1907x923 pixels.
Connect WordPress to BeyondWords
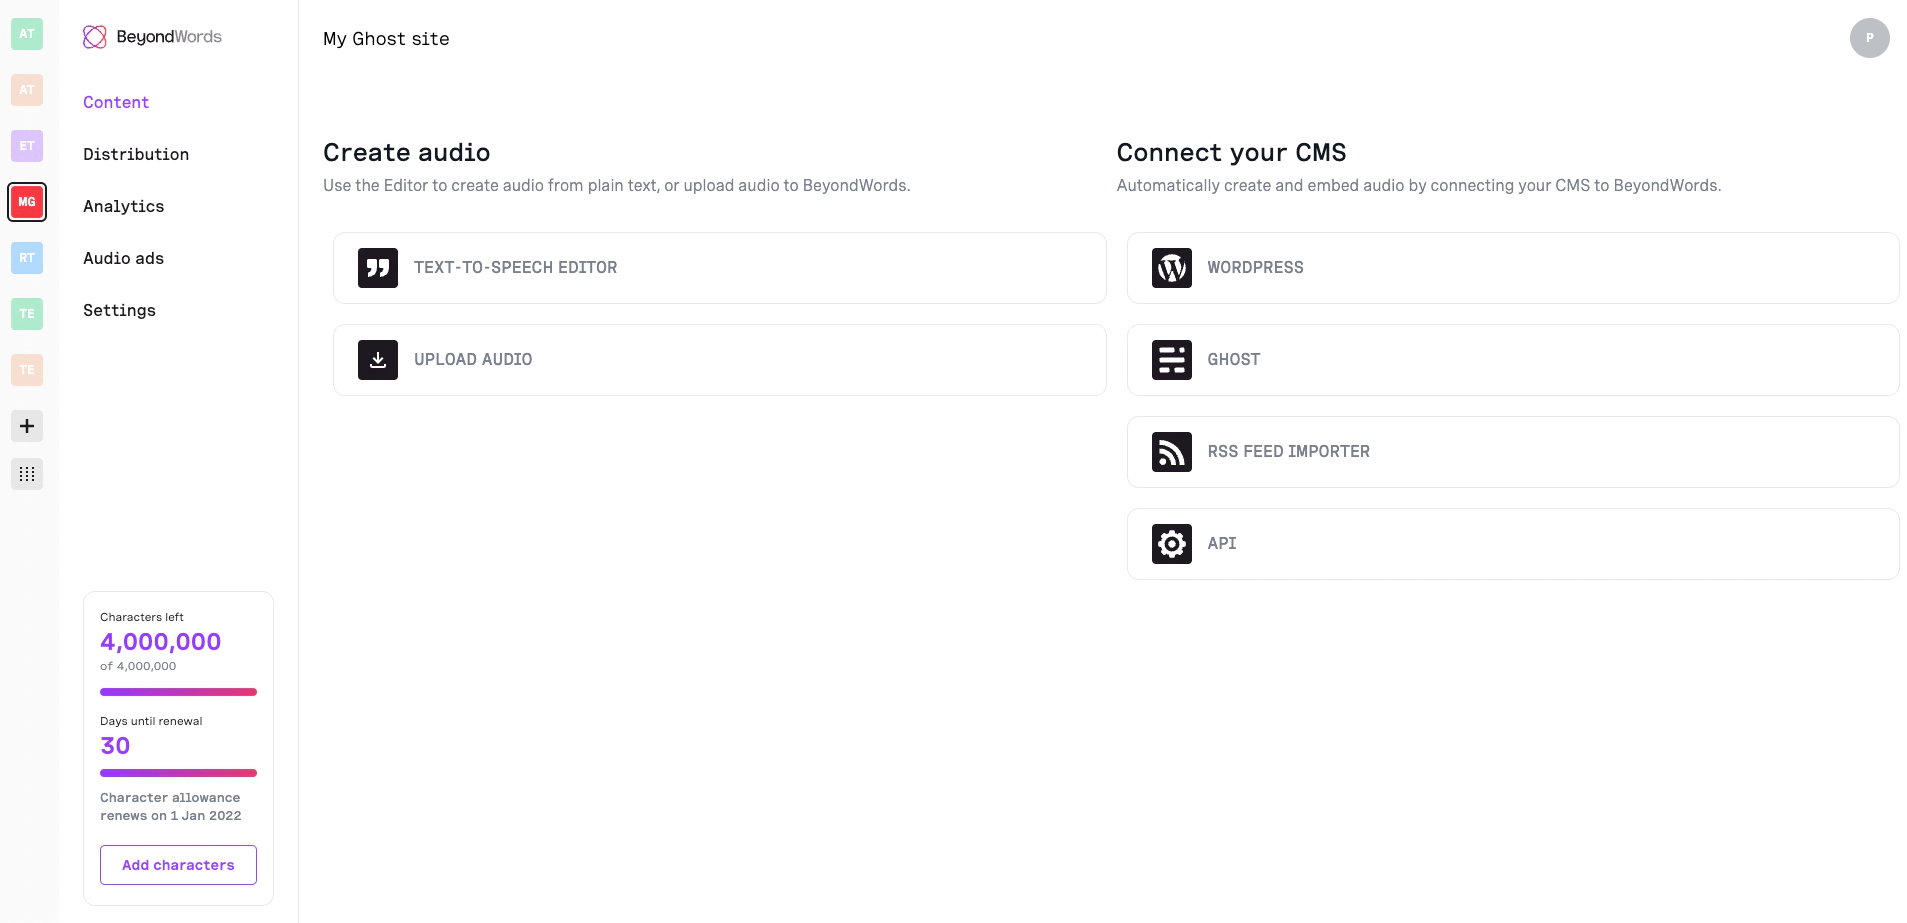click(x=1511, y=267)
